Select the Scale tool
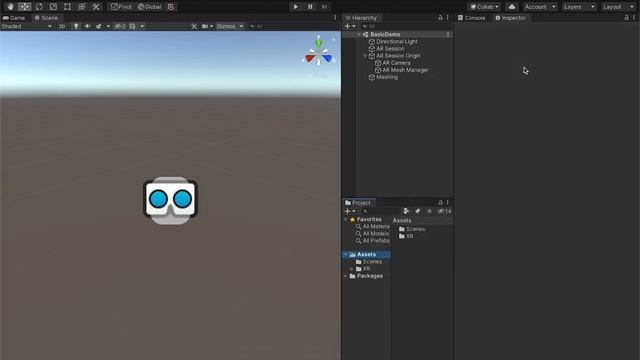Viewport: 640px width, 360px height. (x=53, y=7)
